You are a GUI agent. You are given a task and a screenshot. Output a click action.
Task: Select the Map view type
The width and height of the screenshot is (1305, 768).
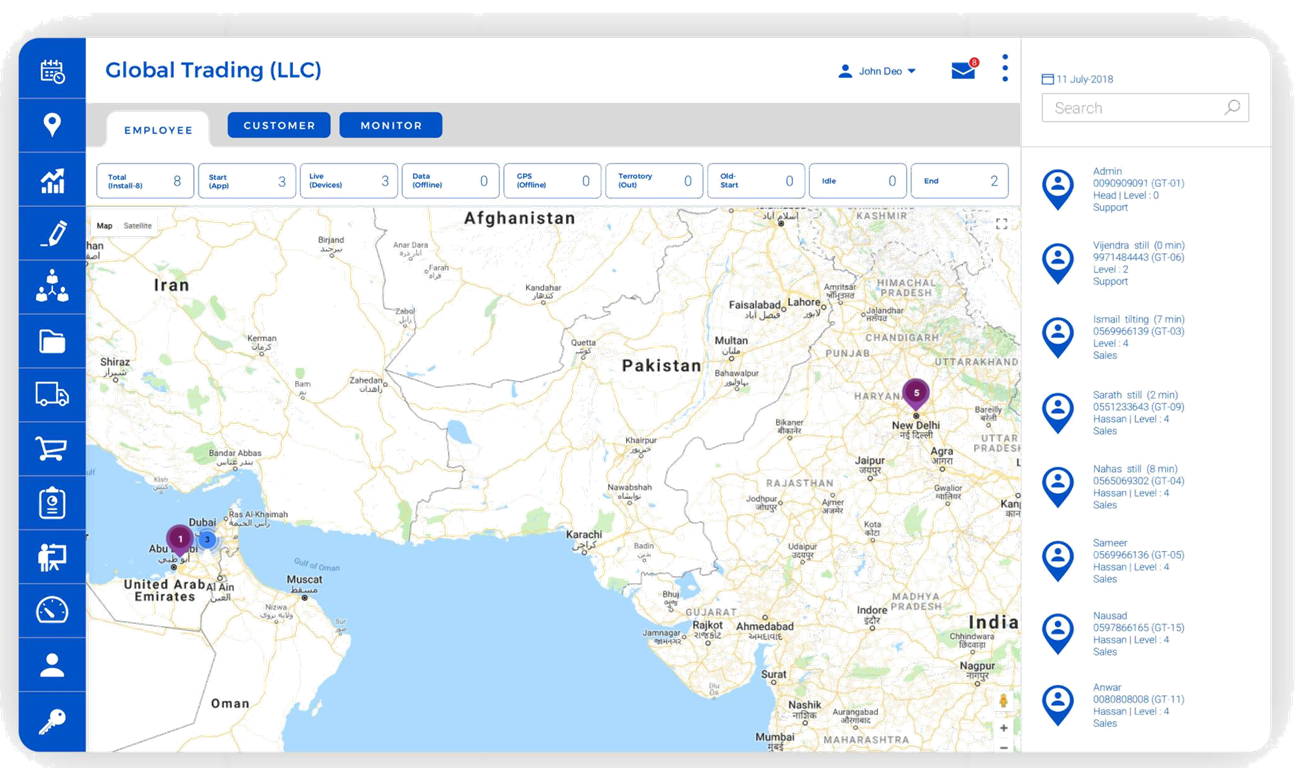point(104,226)
